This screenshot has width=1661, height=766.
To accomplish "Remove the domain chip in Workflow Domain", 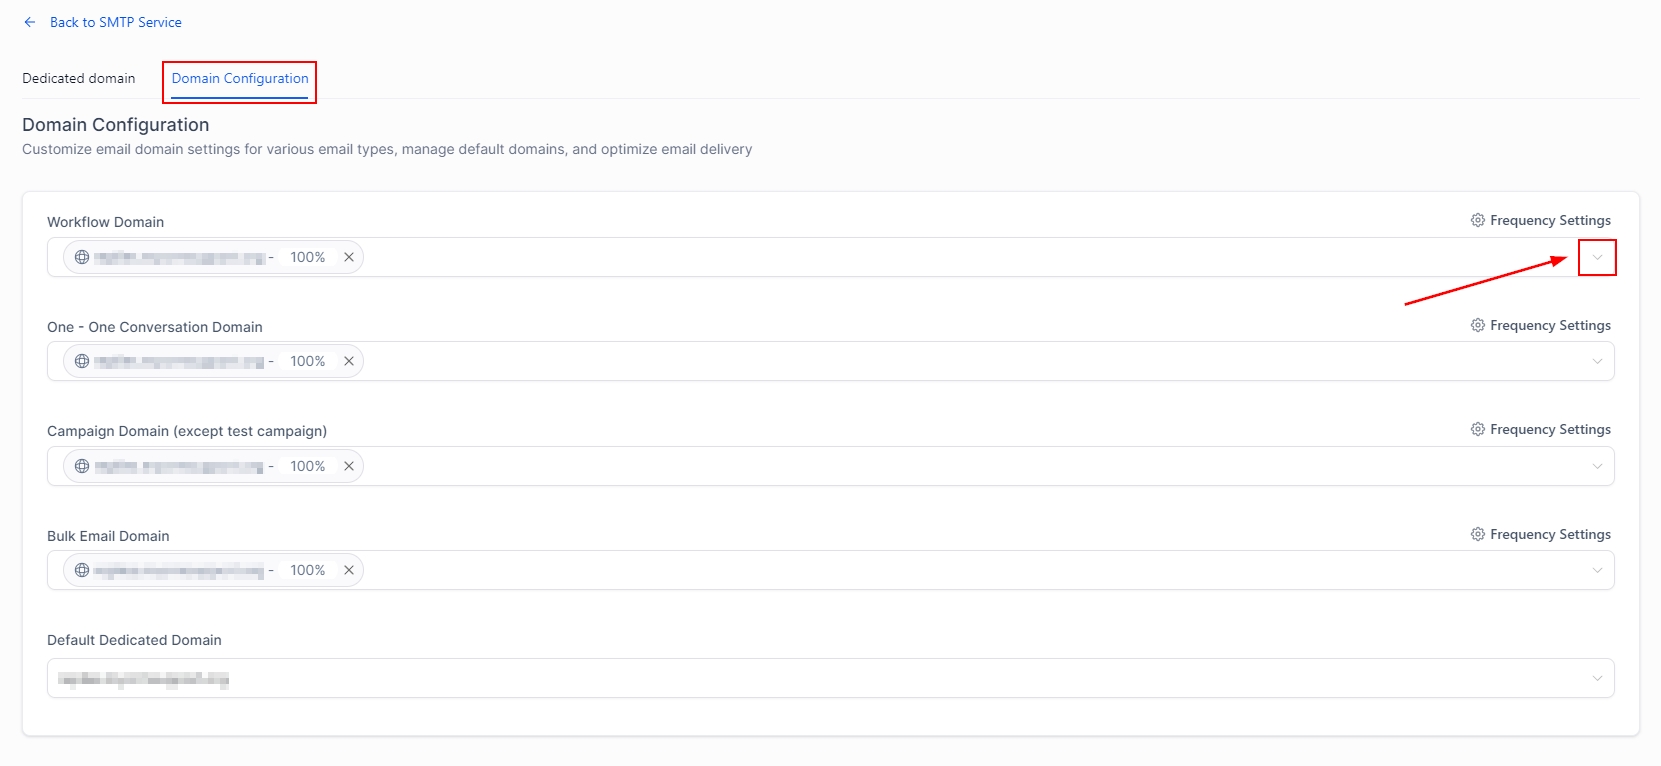I will [349, 257].
